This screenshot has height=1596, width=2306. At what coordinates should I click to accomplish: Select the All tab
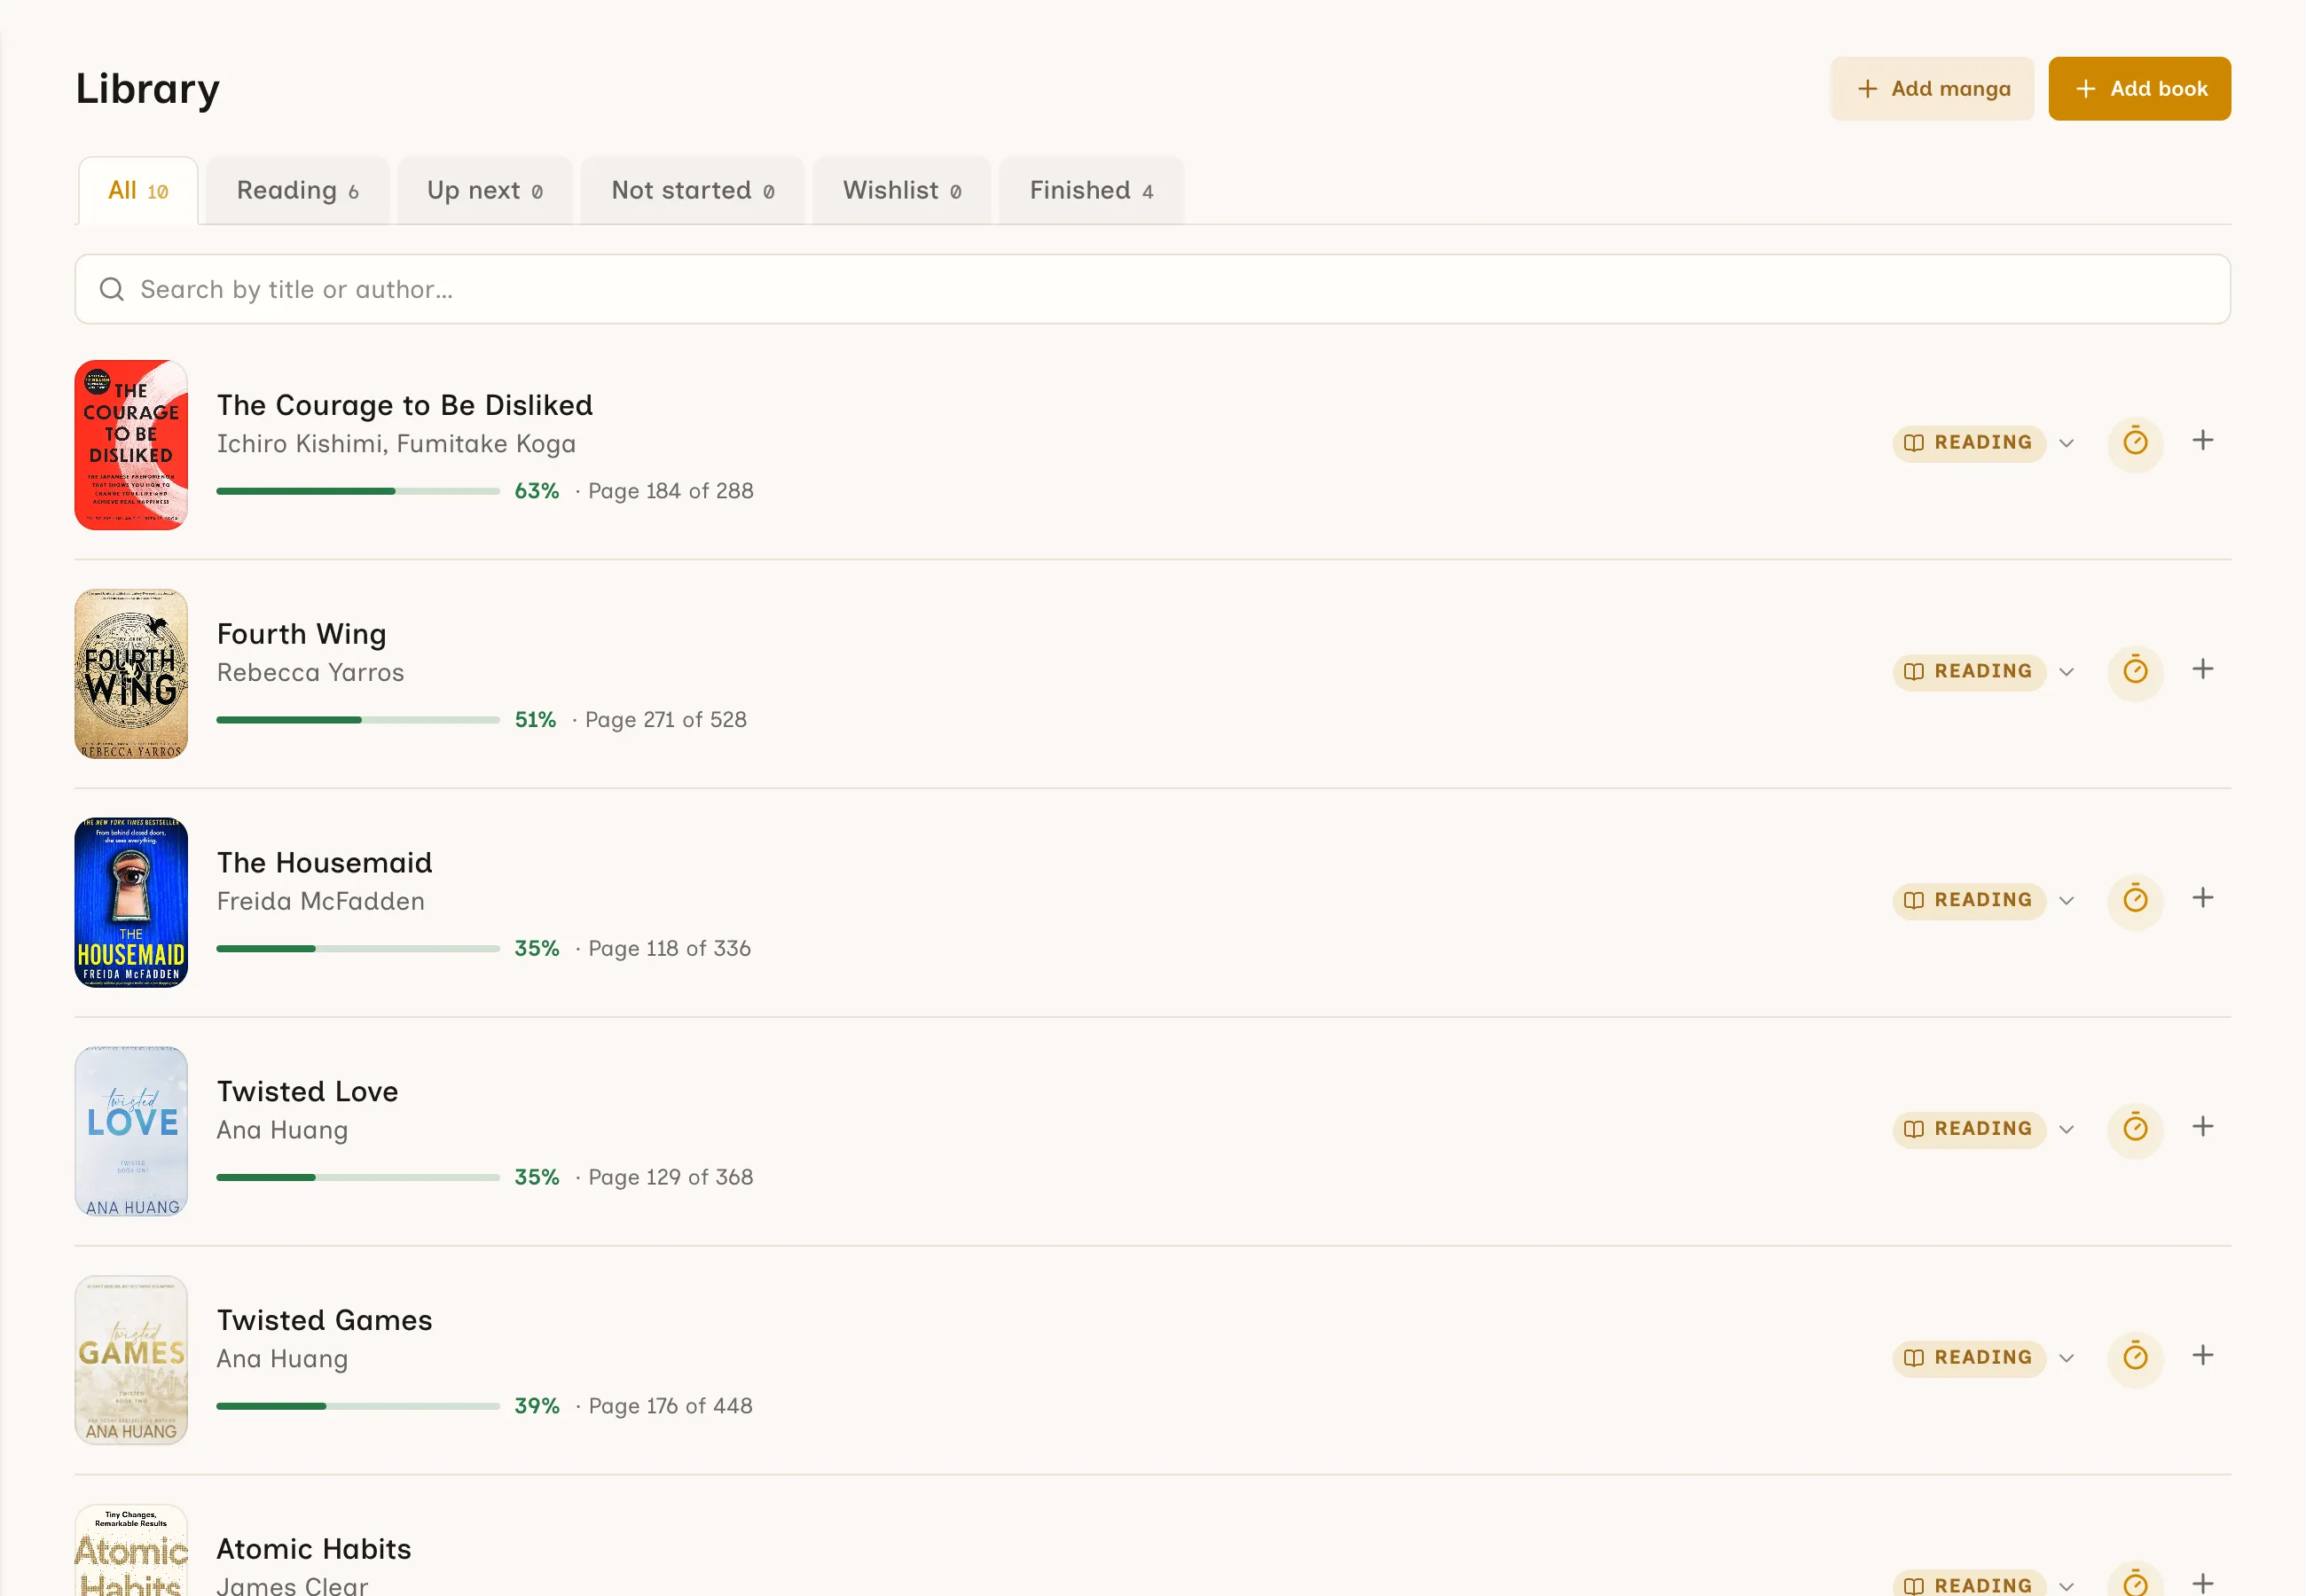pyautogui.click(x=138, y=191)
